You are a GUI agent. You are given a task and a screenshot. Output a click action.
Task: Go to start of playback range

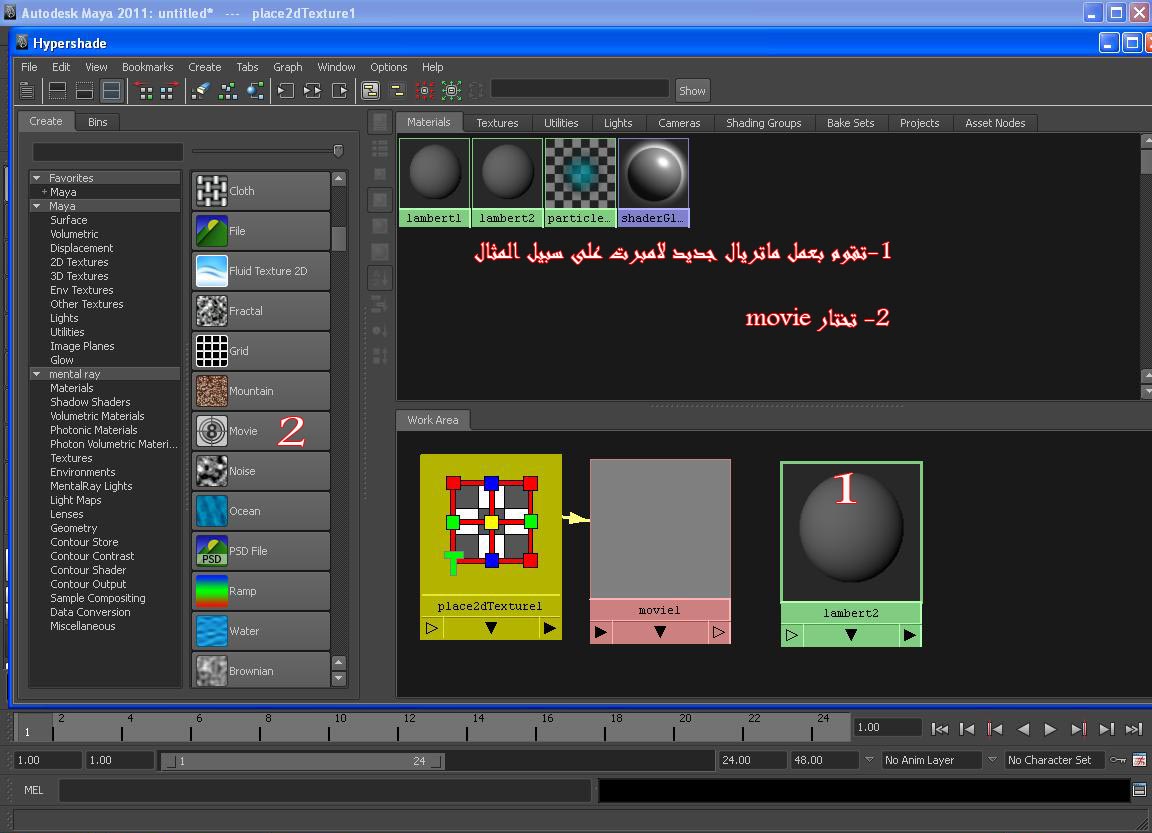[939, 729]
